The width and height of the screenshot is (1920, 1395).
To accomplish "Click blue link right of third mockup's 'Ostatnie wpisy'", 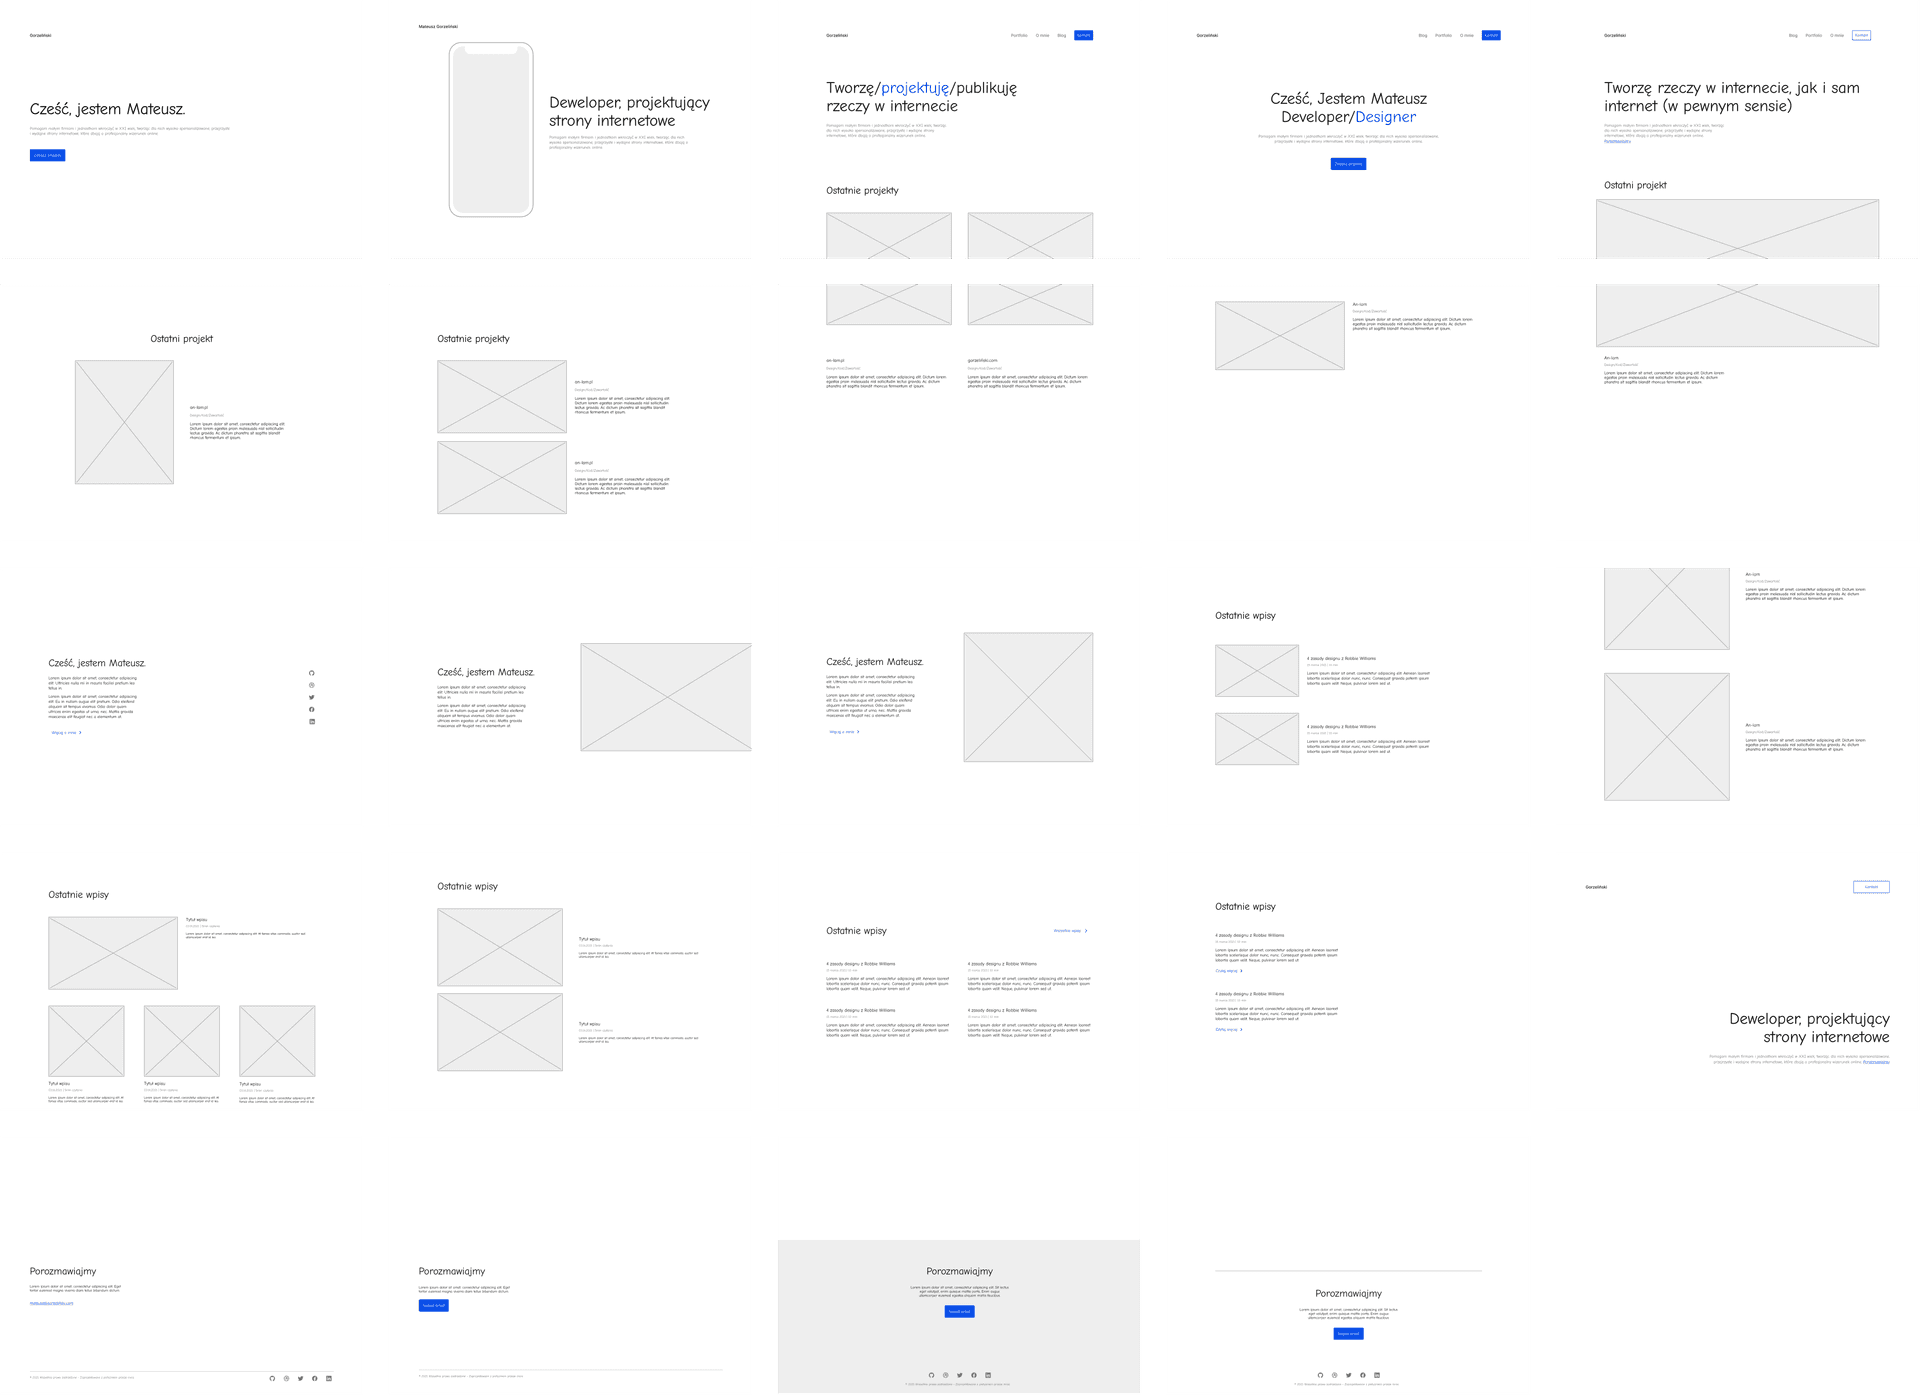I will [1070, 931].
